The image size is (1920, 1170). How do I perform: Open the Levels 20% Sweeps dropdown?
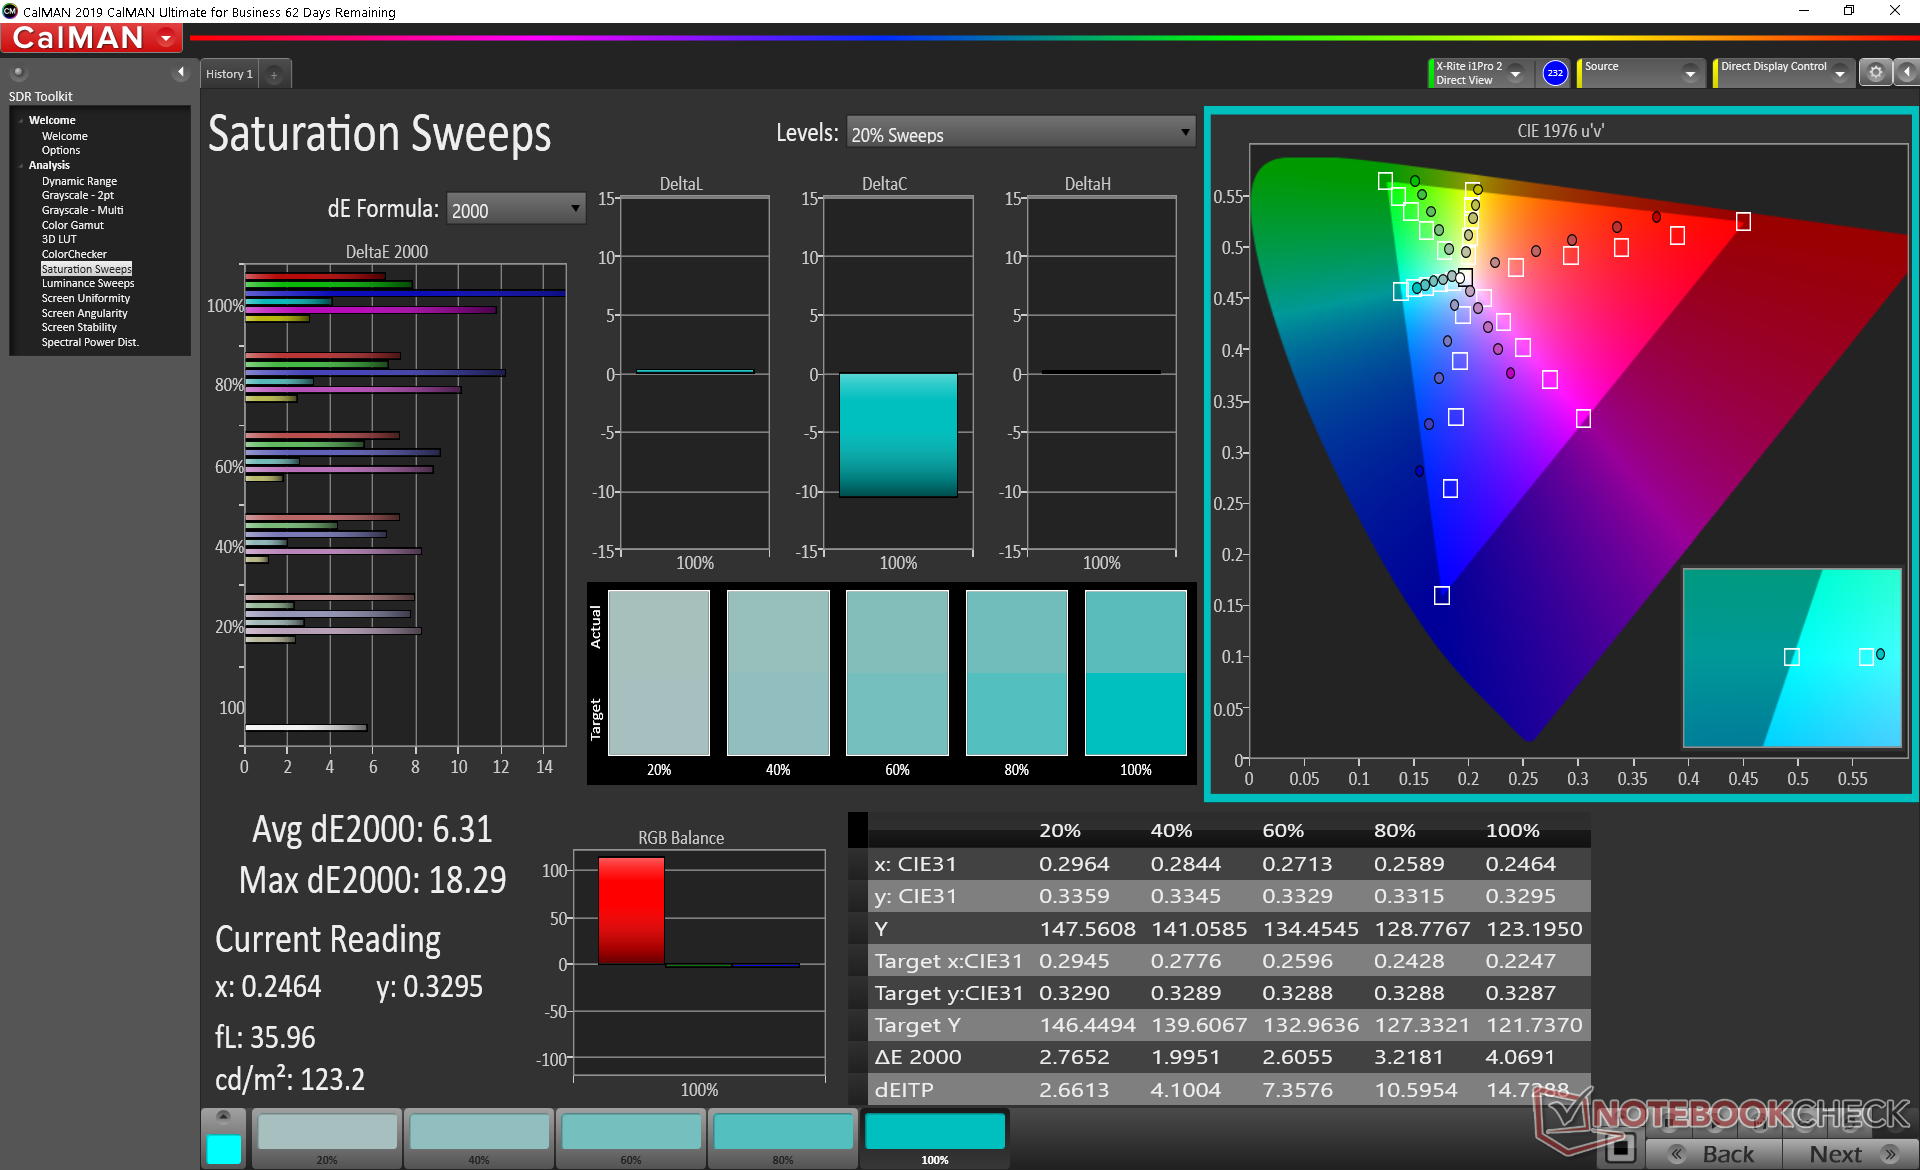click(x=1020, y=133)
